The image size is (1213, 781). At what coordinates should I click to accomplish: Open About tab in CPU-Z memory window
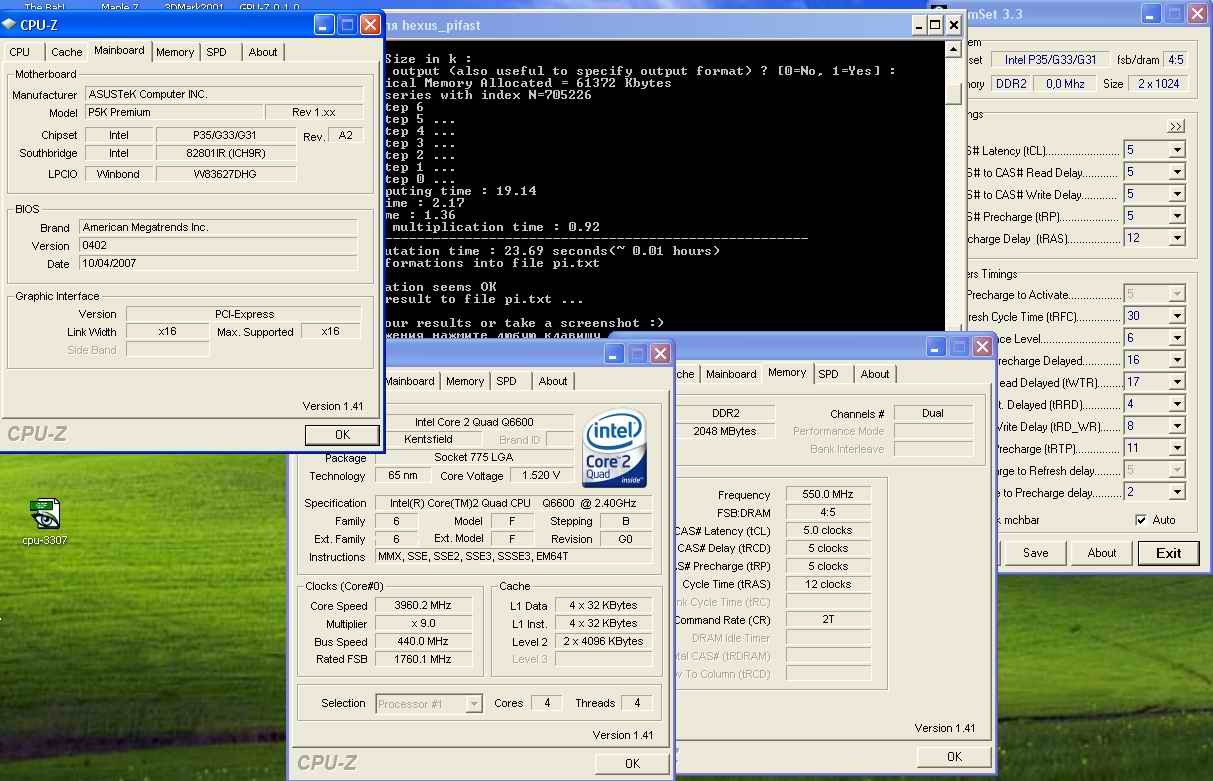coord(875,374)
